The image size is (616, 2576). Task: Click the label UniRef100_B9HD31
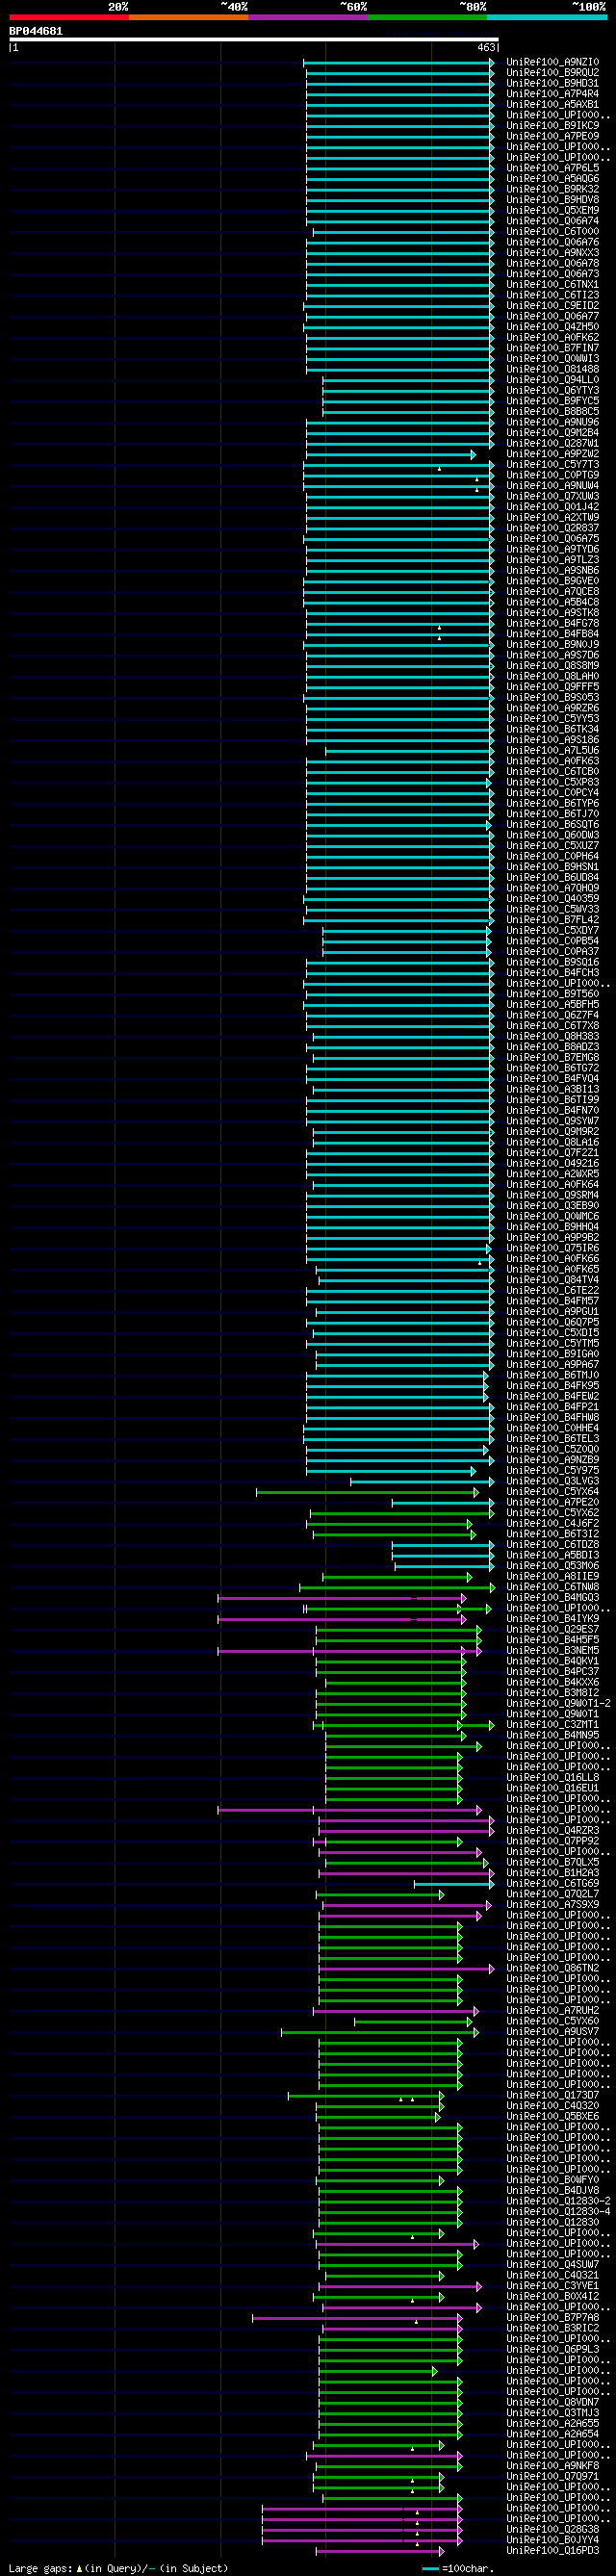click(x=553, y=83)
